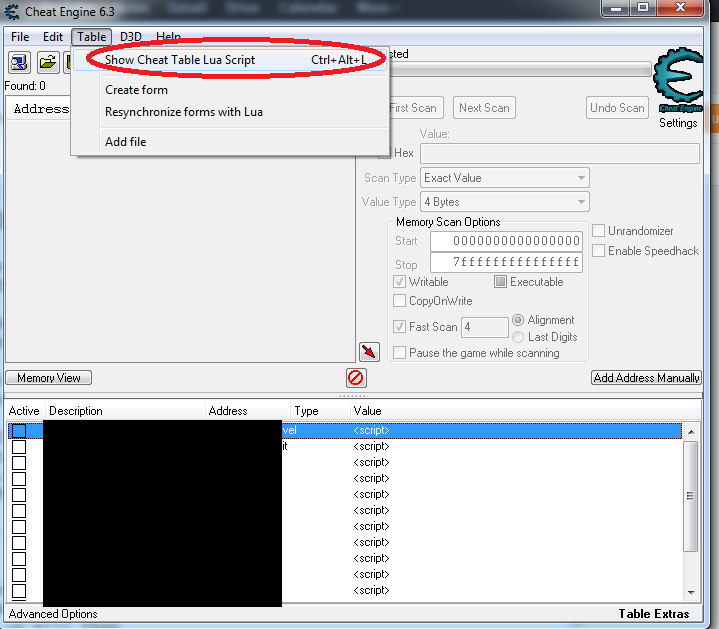Open the D3D menu
Screen dimensions: 719x629
(x=131, y=37)
